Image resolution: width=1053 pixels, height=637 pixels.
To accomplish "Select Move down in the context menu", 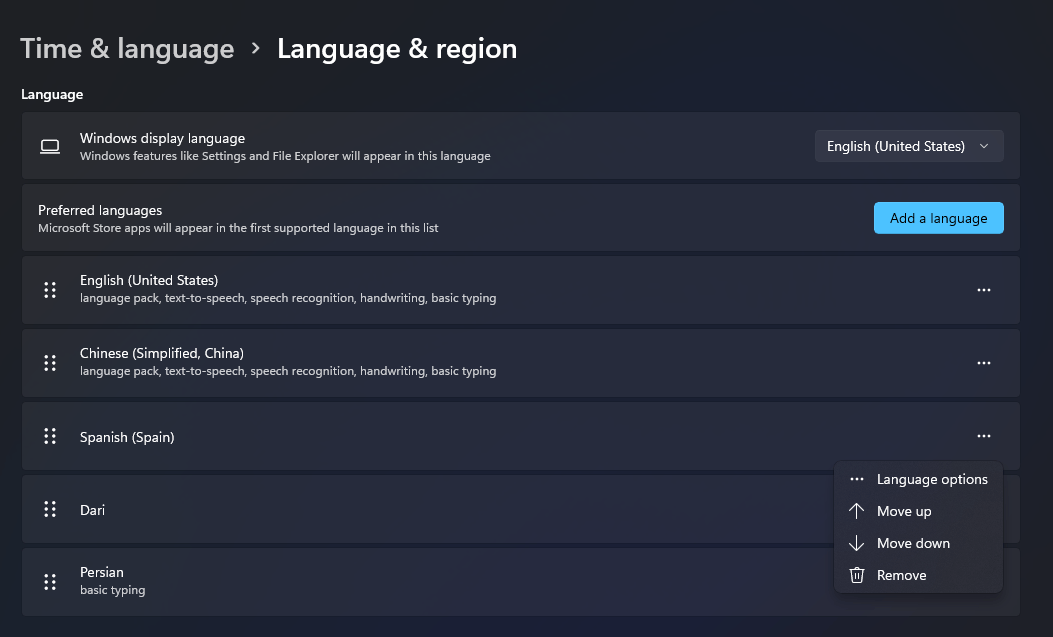I will [x=912, y=543].
